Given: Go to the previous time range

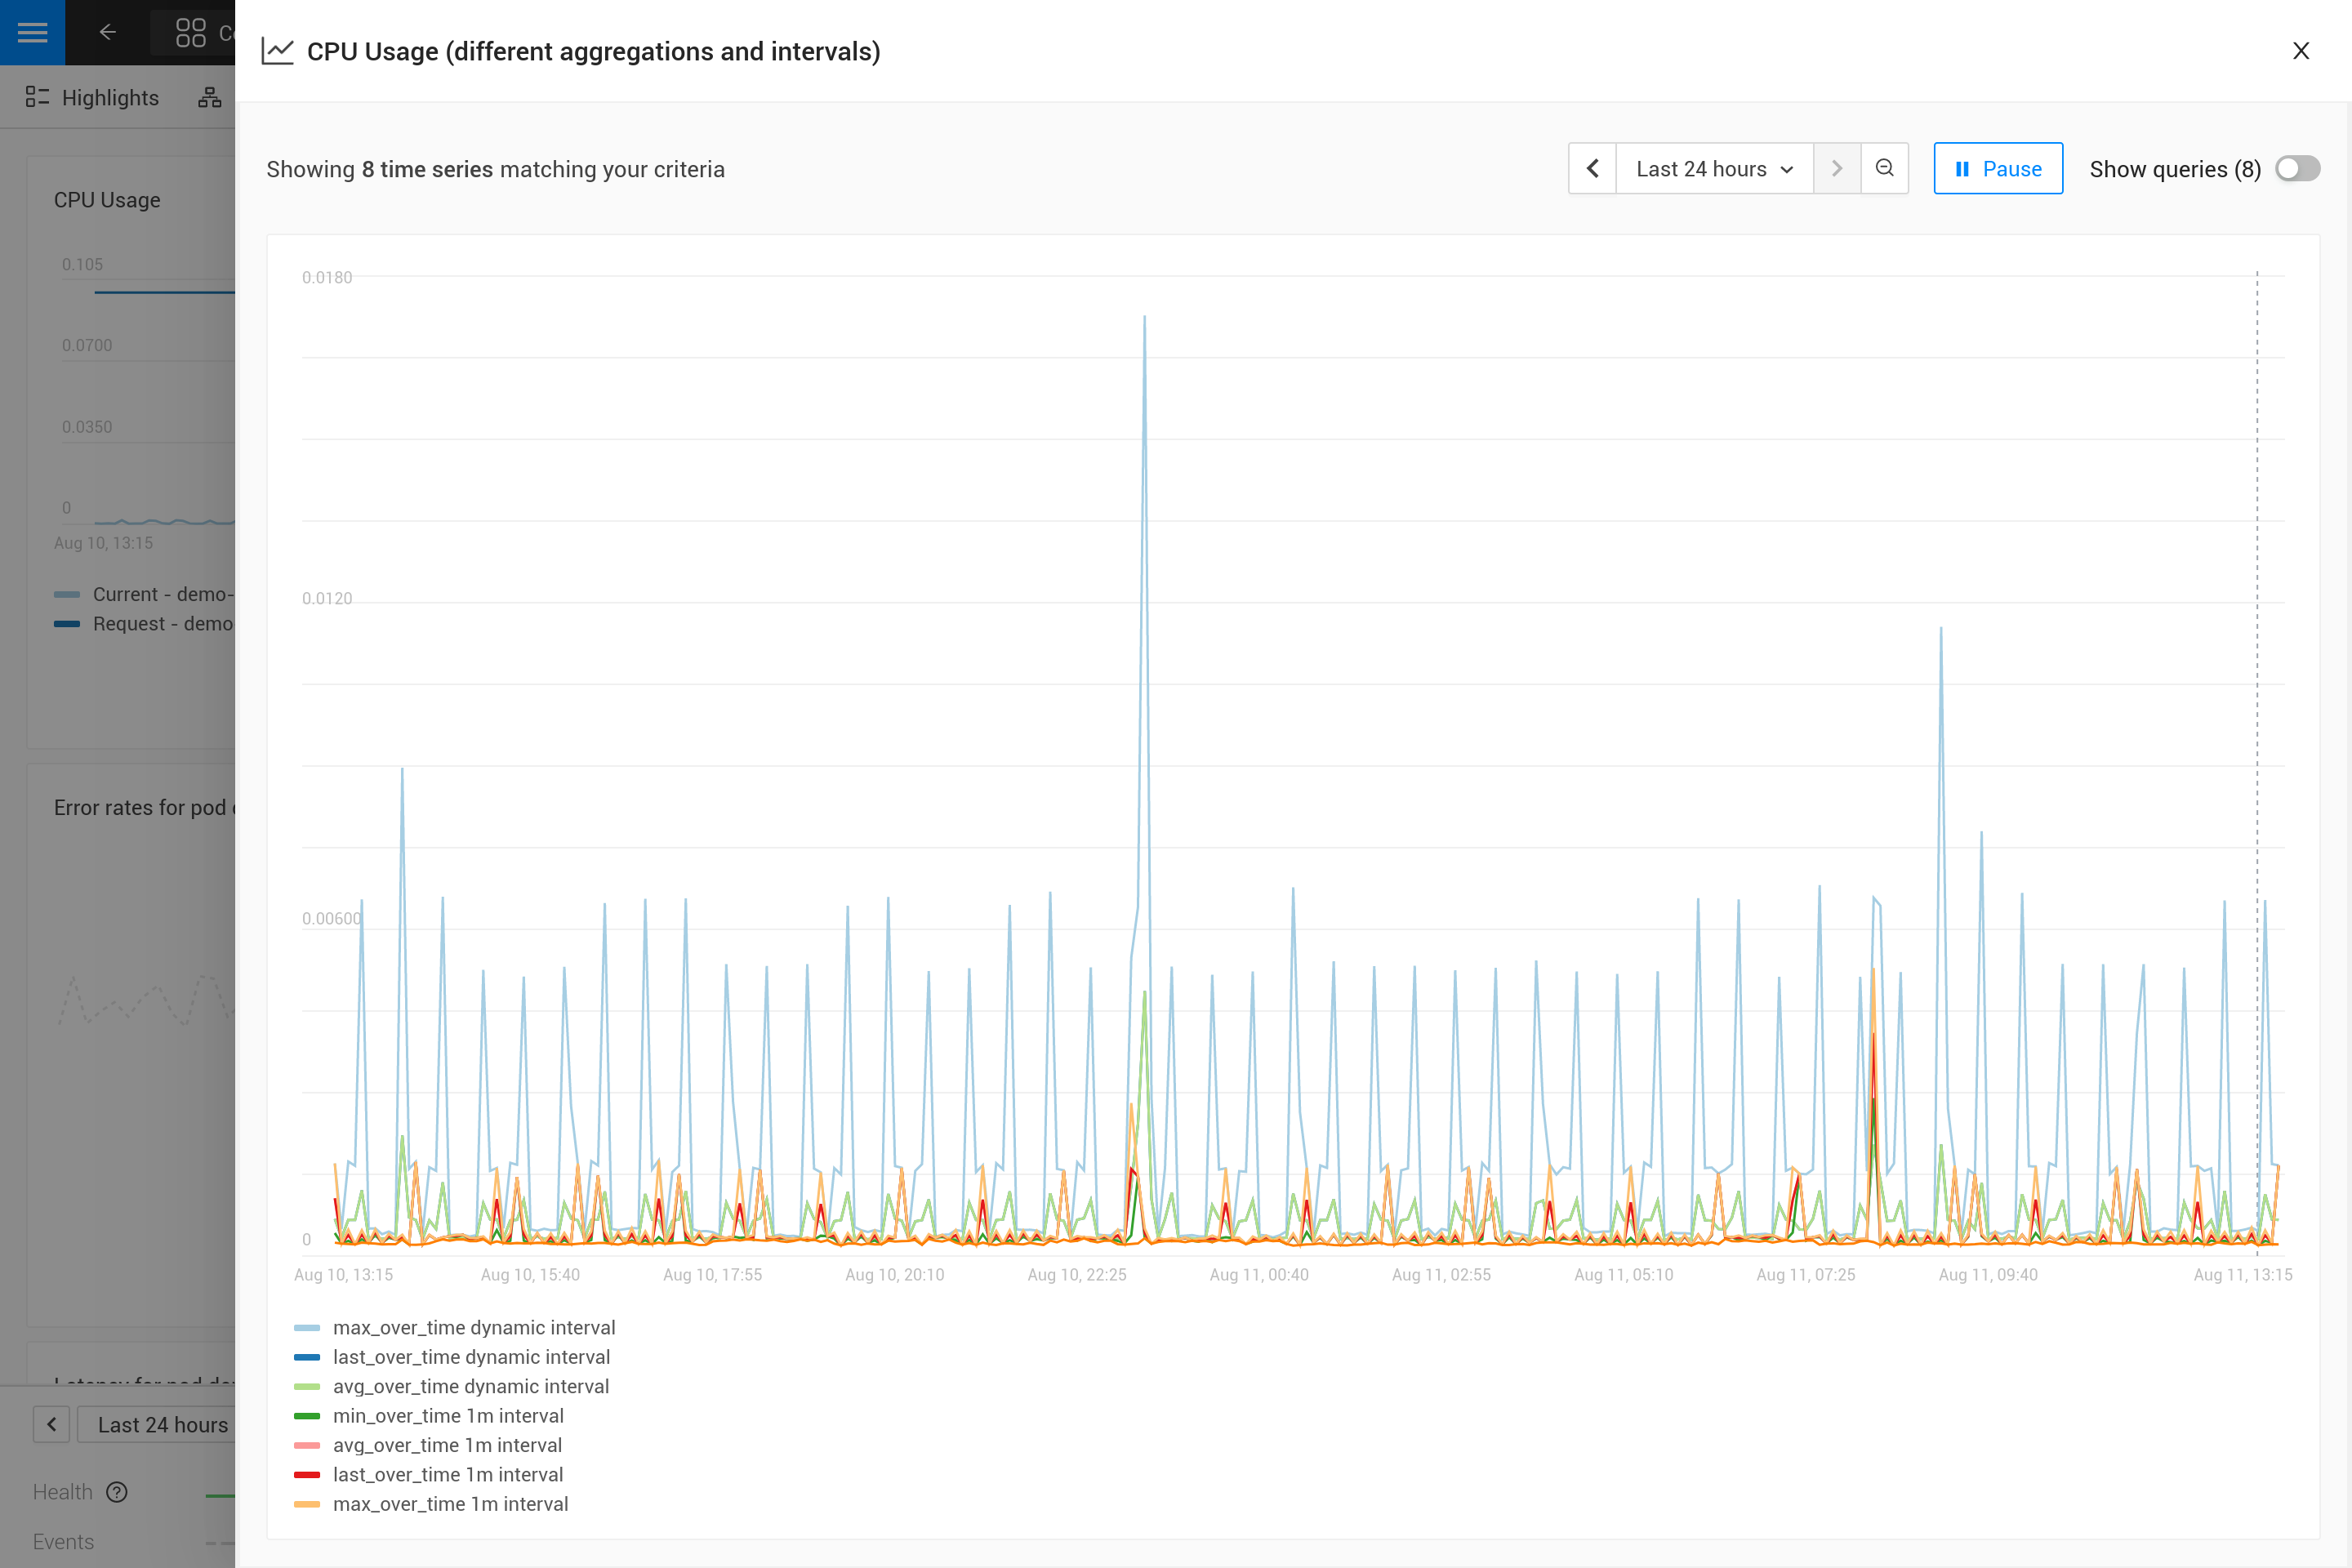Looking at the screenshot, I should click(1592, 168).
